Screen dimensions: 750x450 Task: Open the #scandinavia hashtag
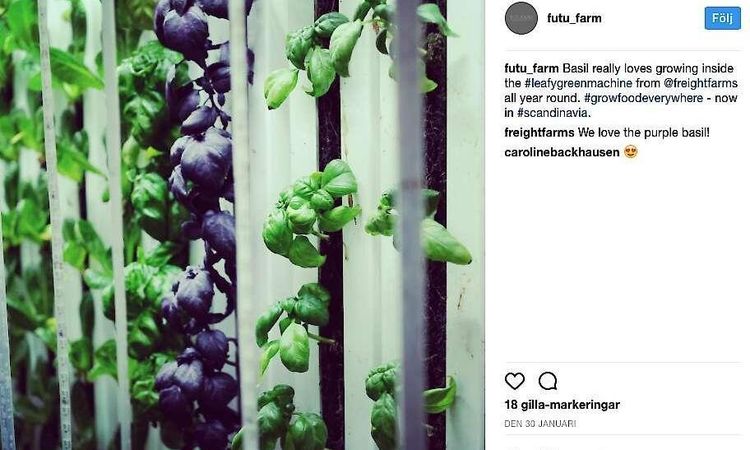(554, 113)
